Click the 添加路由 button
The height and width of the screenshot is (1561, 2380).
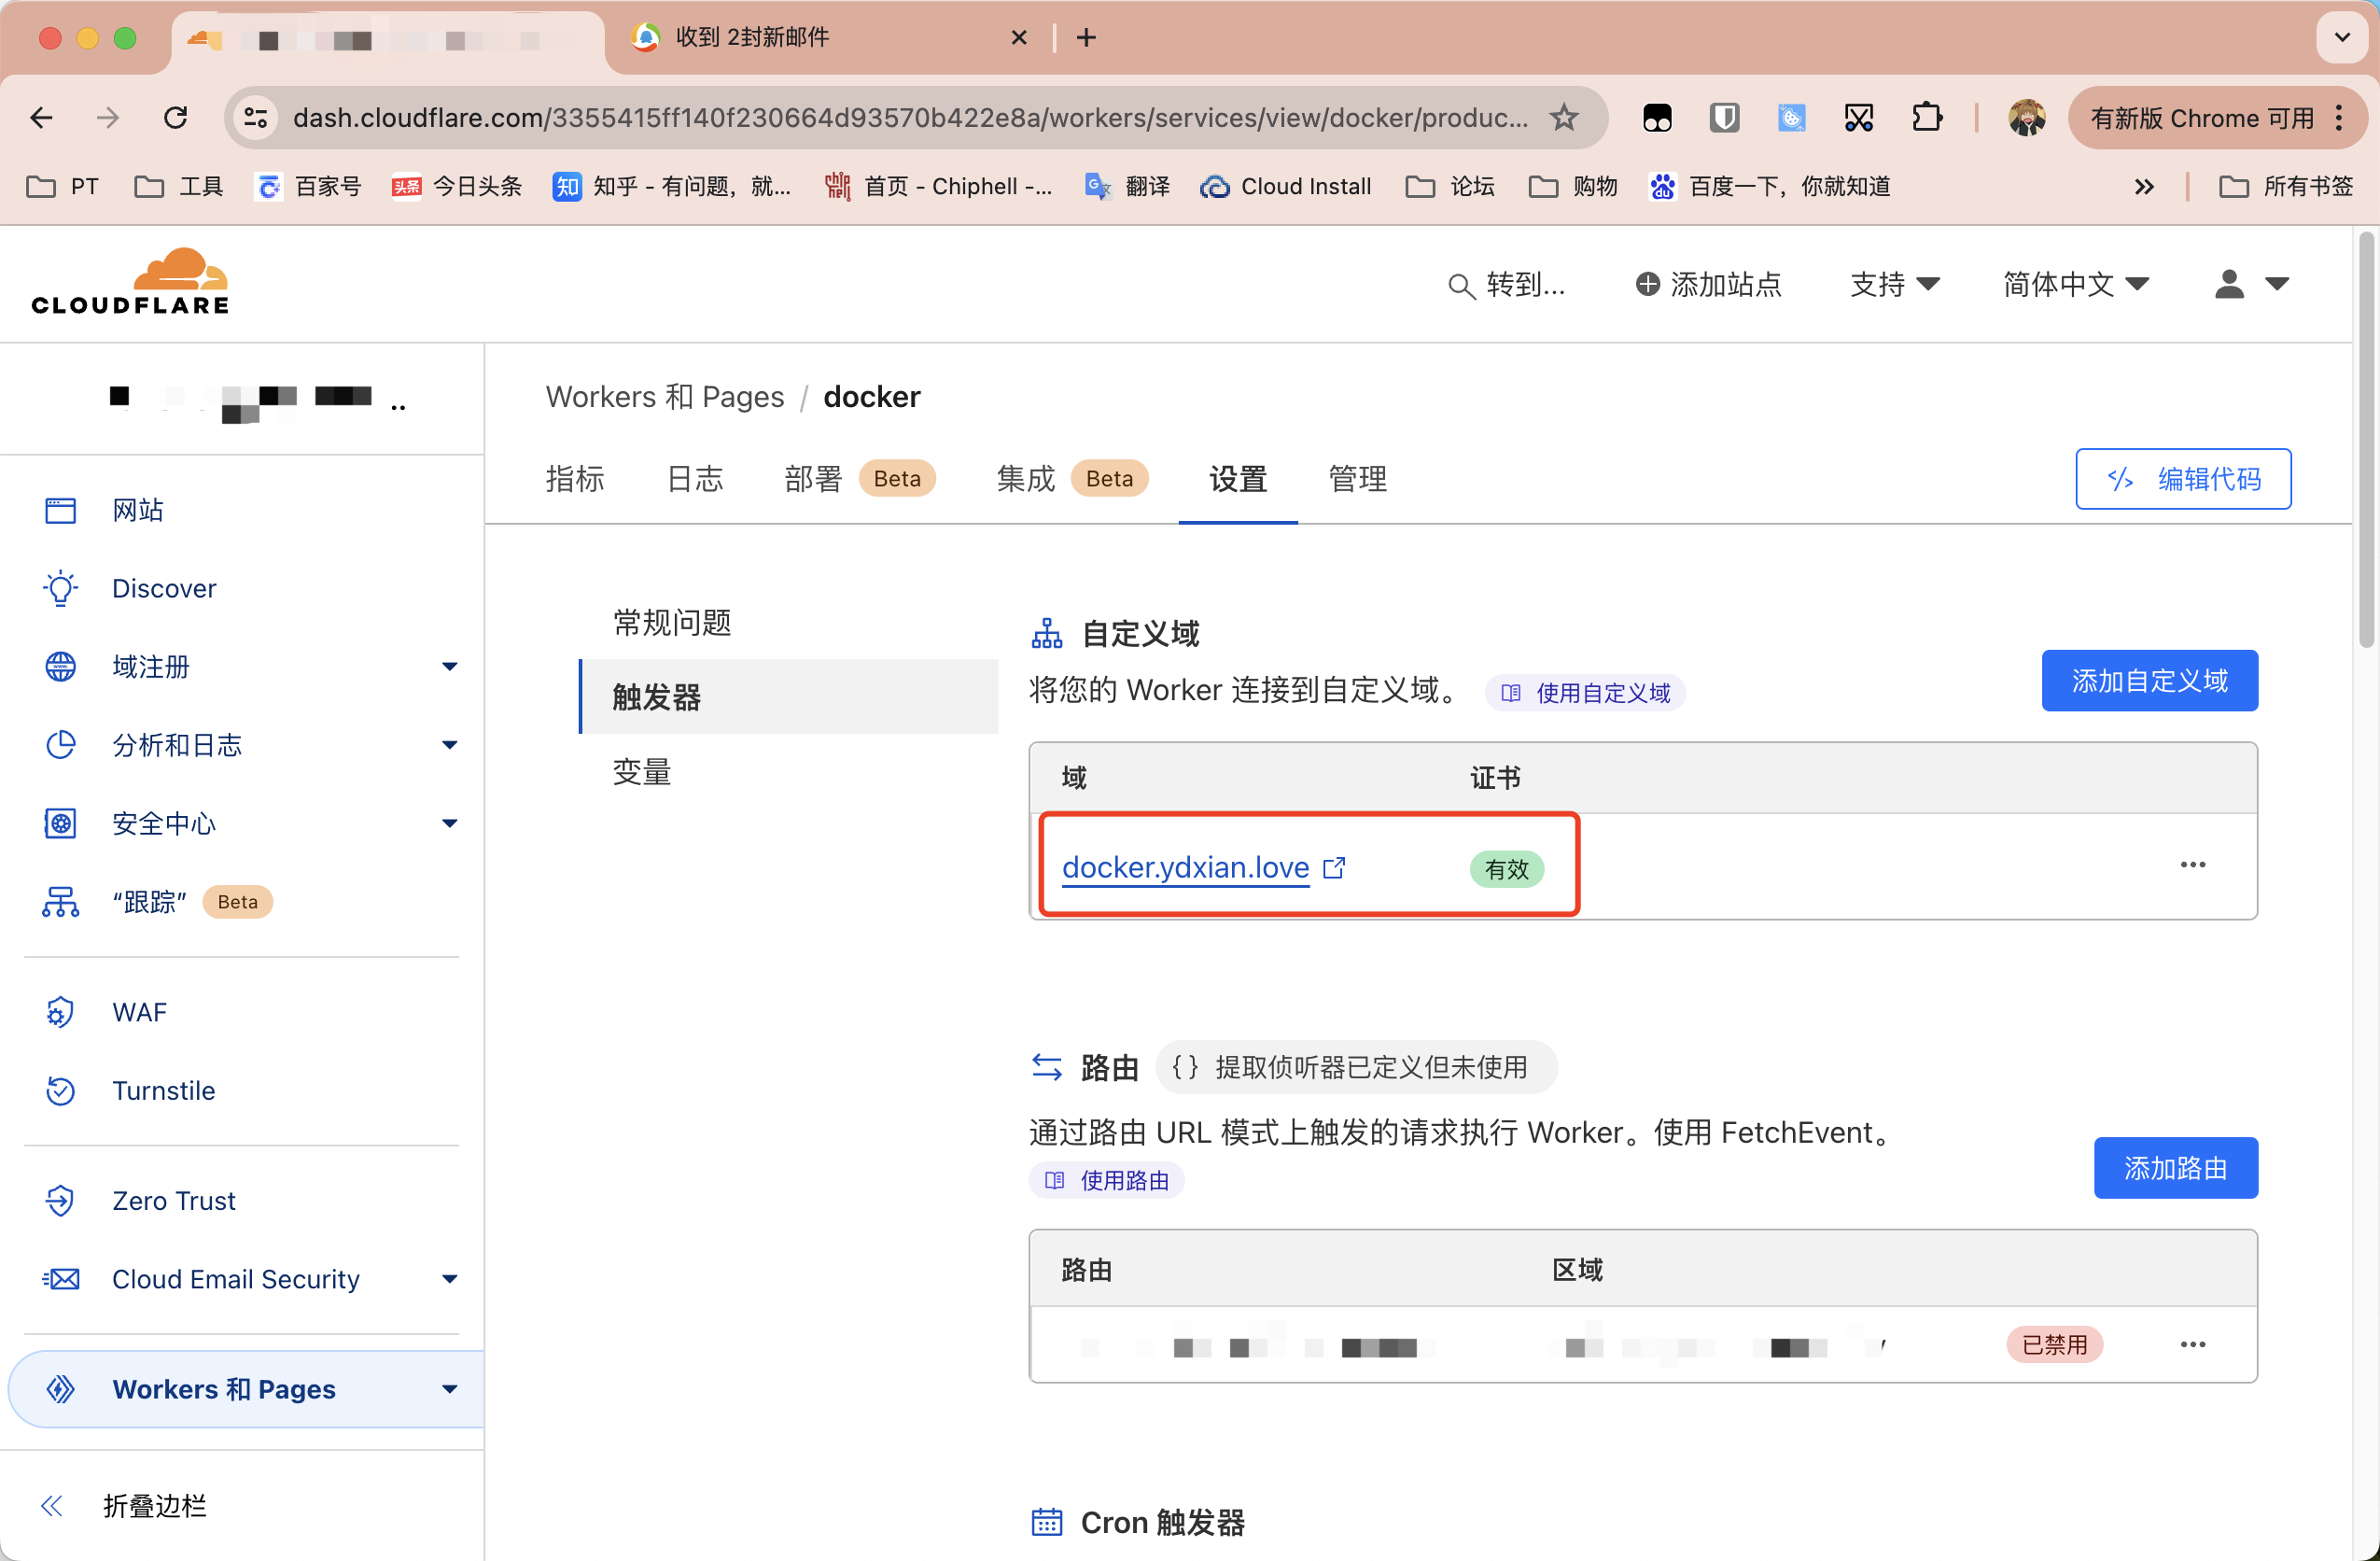coord(2176,1168)
